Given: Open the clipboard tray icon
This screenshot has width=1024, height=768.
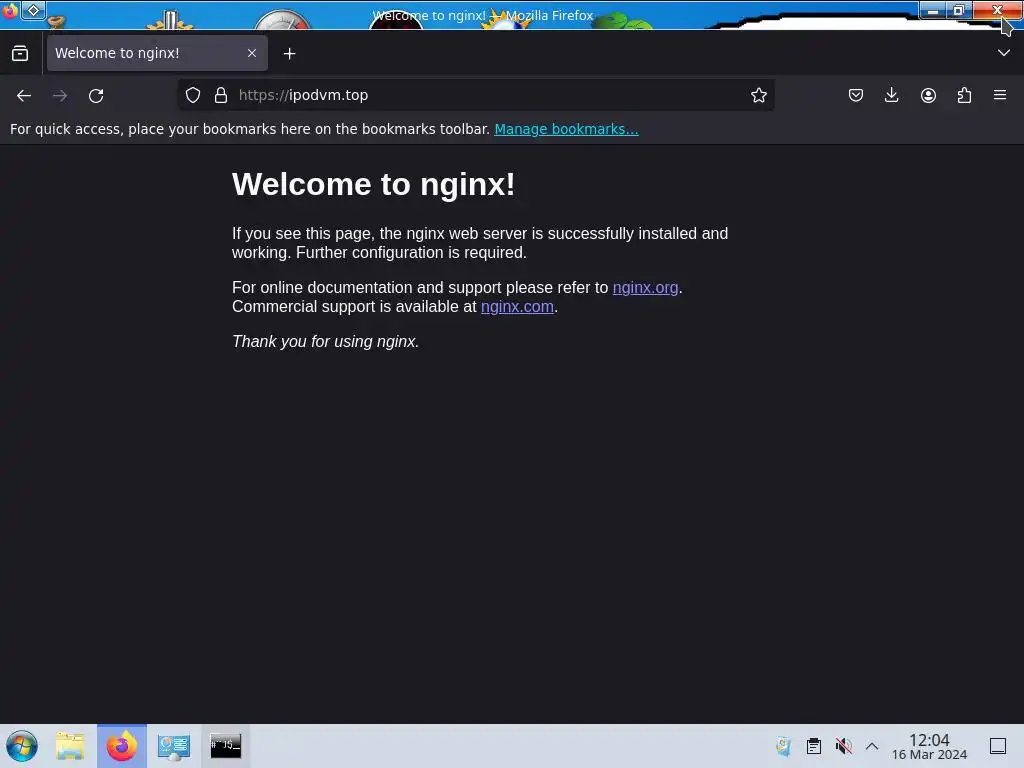Looking at the screenshot, I should 814,746.
